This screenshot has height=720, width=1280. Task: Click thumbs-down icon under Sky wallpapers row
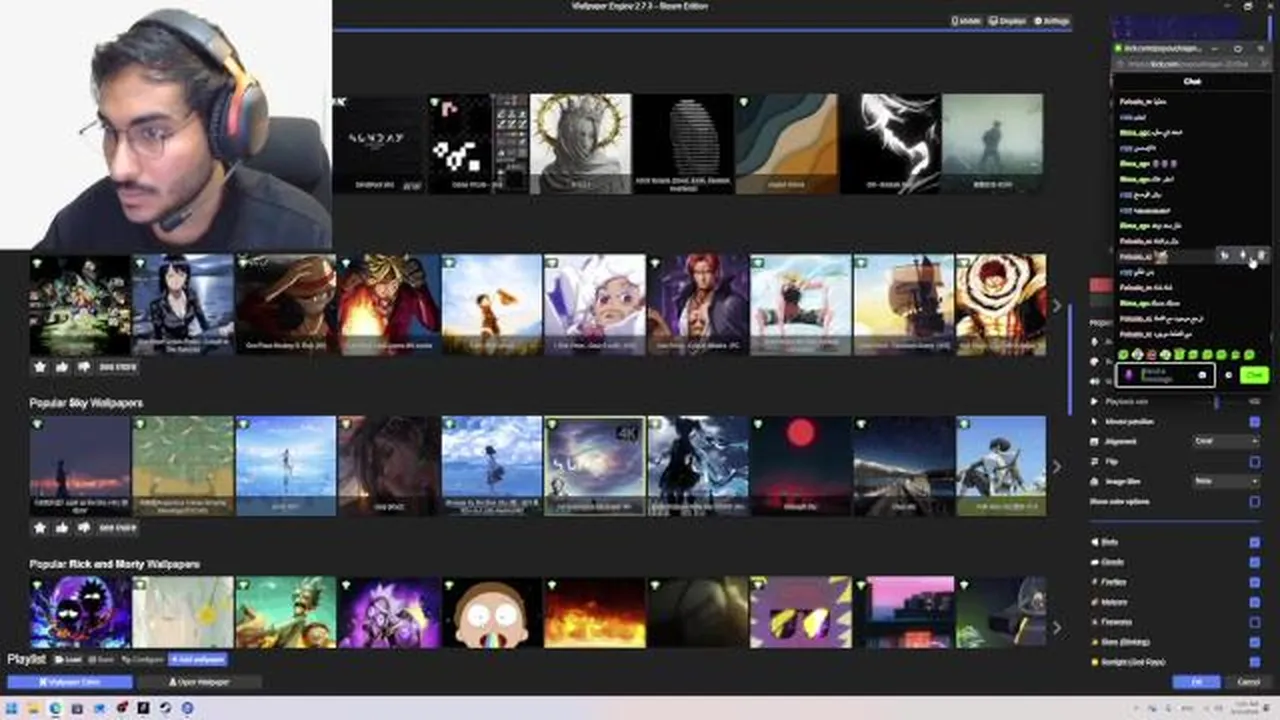(84, 528)
